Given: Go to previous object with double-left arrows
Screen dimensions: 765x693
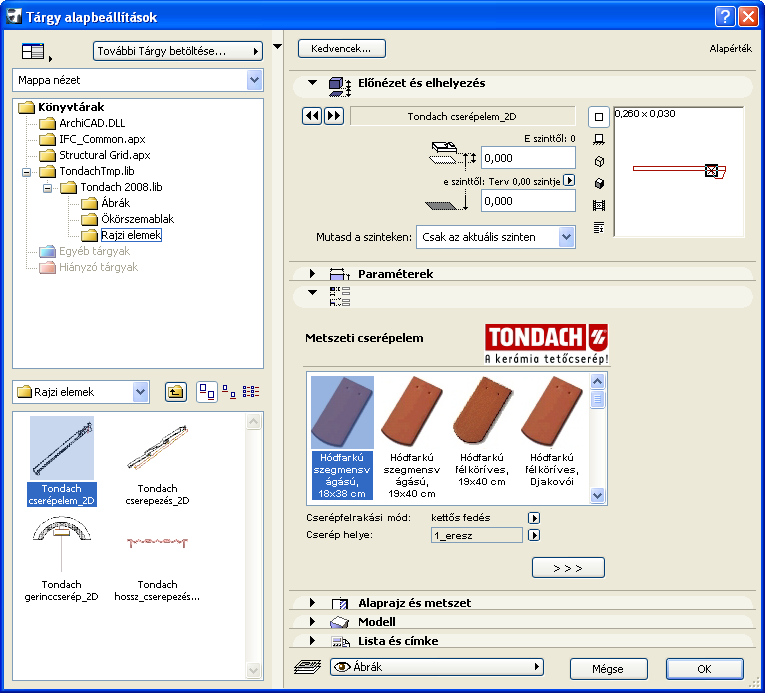Looking at the screenshot, I should [312, 116].
